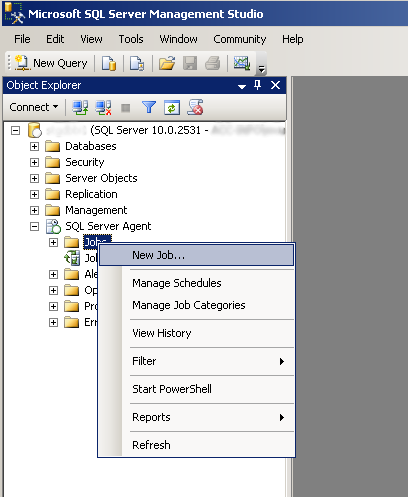This screenshot has height=497, width=408.
Task: Toggle Auto Hide pin on Object Explorer
Action: click(257, 85)
